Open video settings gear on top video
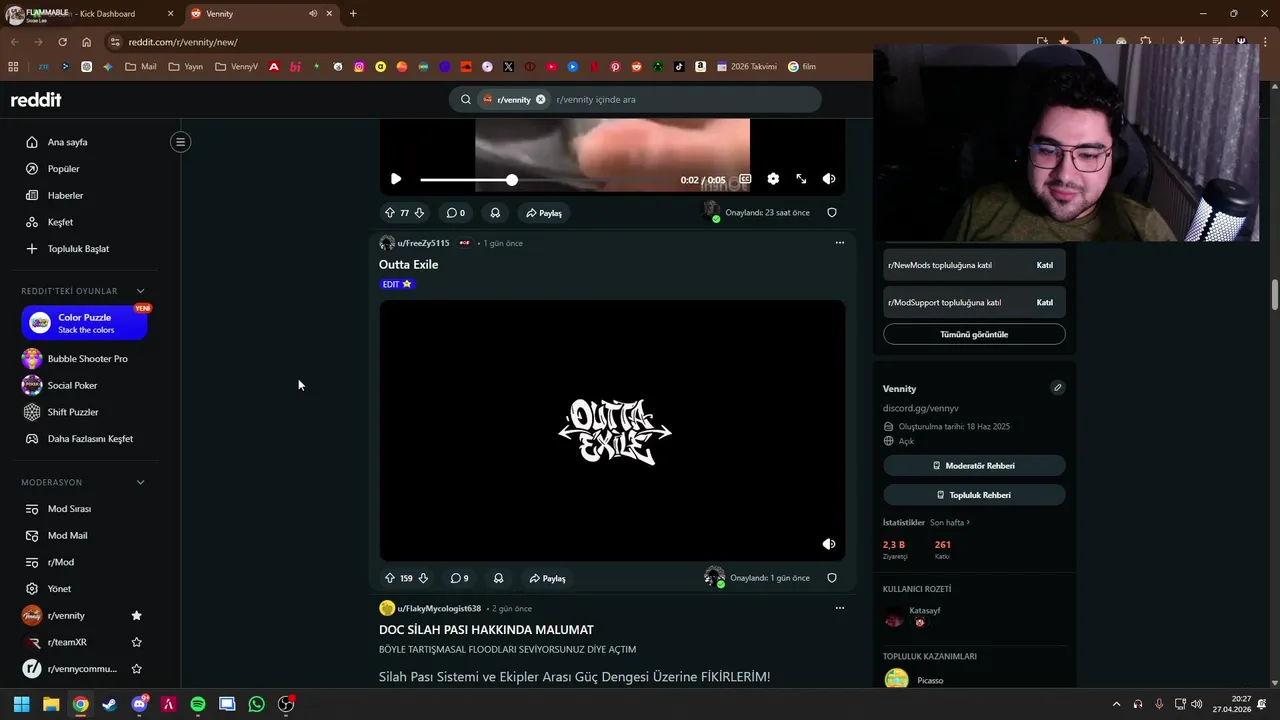 coord(773,179)
